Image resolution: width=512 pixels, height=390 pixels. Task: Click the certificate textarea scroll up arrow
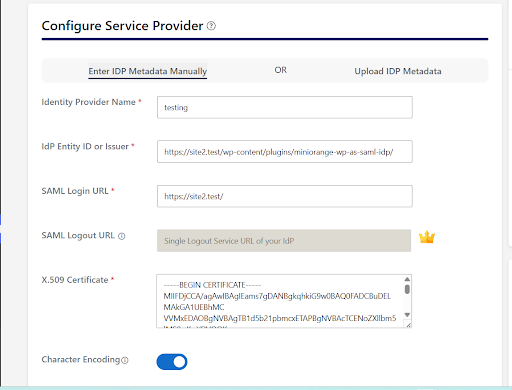pyautogui.click(x=407, y=279)
